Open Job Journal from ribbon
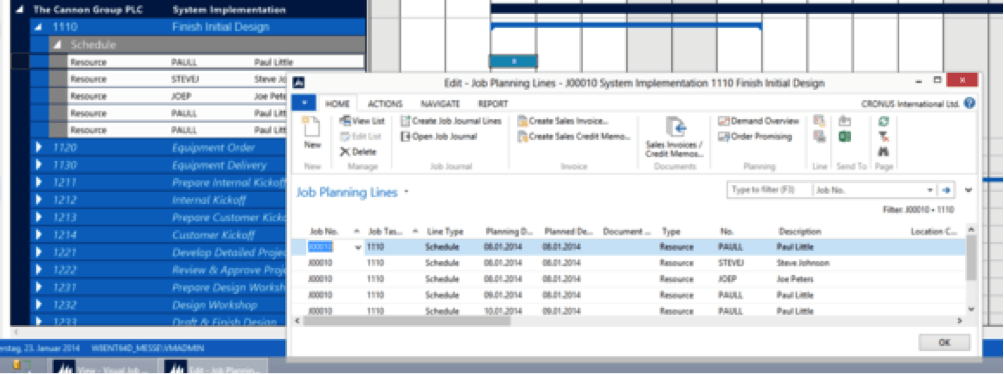The width and height of the screenshot is (1004, 374). [x=439, y=136]
